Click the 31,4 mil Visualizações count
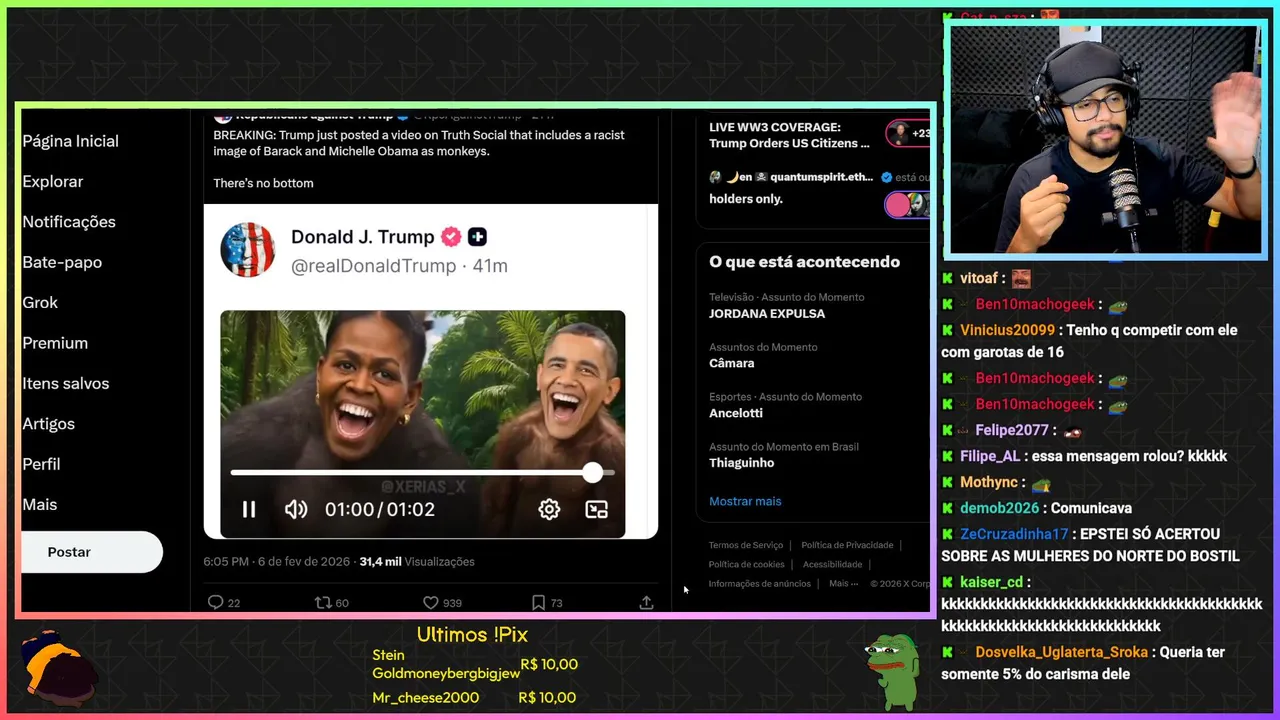This screenshot has height=720, width=1280. (x=417, y=562)
